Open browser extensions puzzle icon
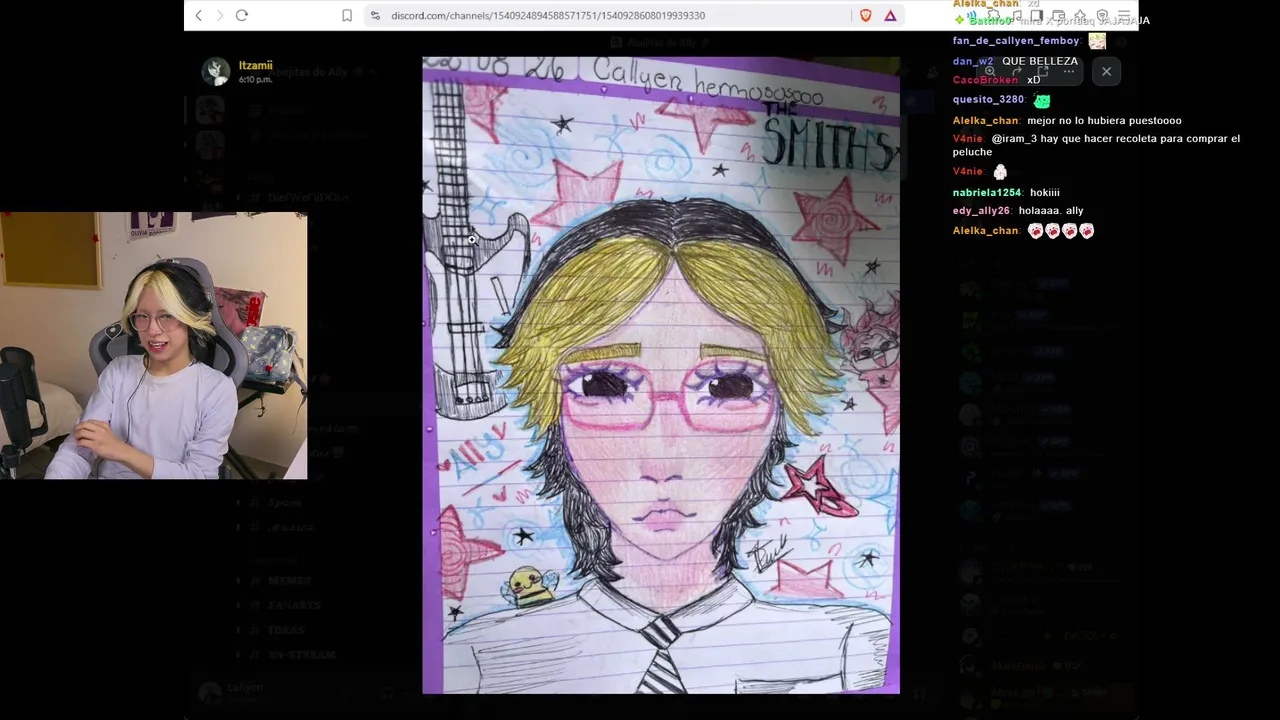This screenshot has width=1280, height=720. (993, 16)
